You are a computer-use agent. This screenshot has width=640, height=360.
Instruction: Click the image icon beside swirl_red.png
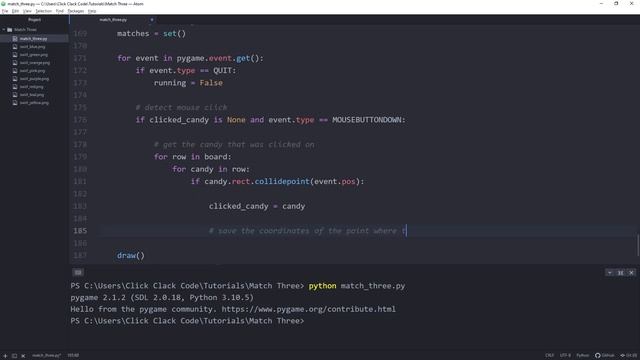tap(15, 87)
